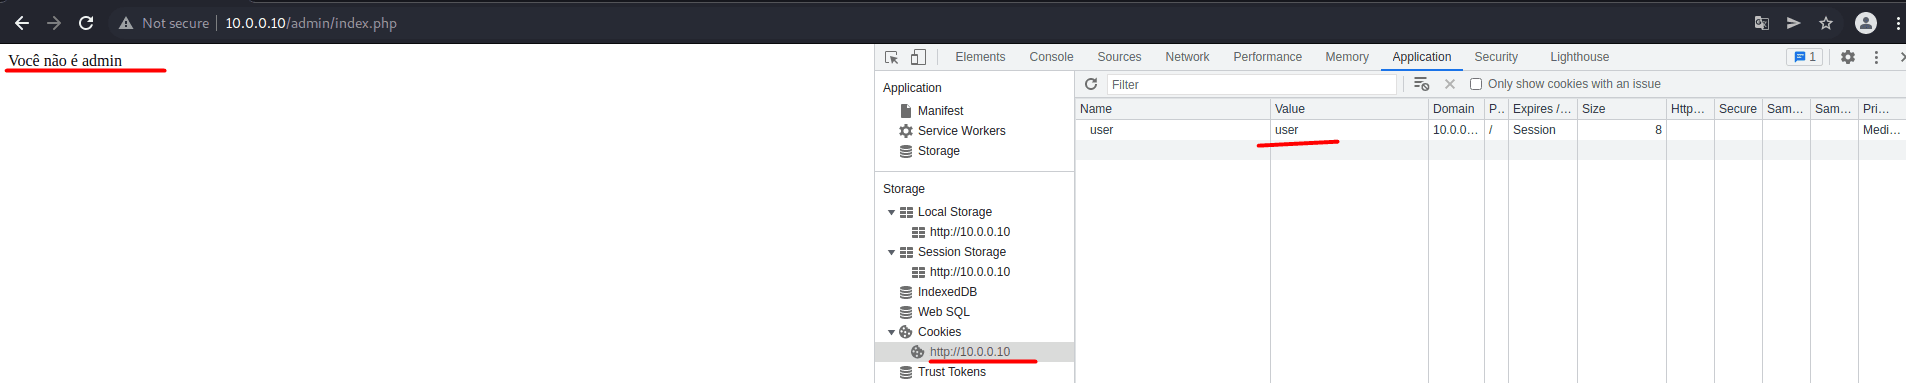The image size is (1906, 383).
Task: Switch to the Console tab
Action: coord(1051,57)
